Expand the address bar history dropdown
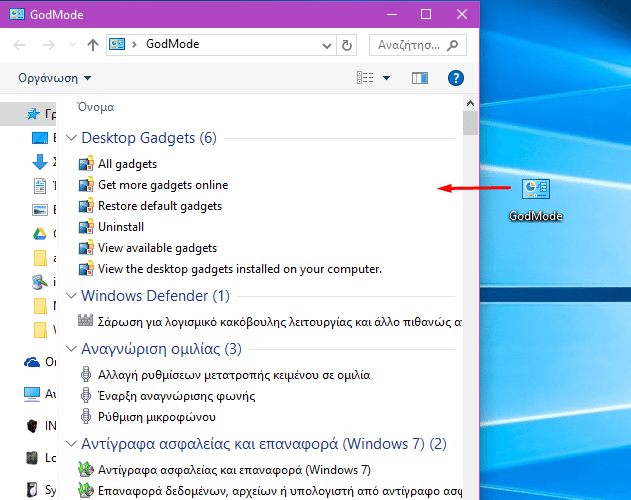 tap(327, 45)
